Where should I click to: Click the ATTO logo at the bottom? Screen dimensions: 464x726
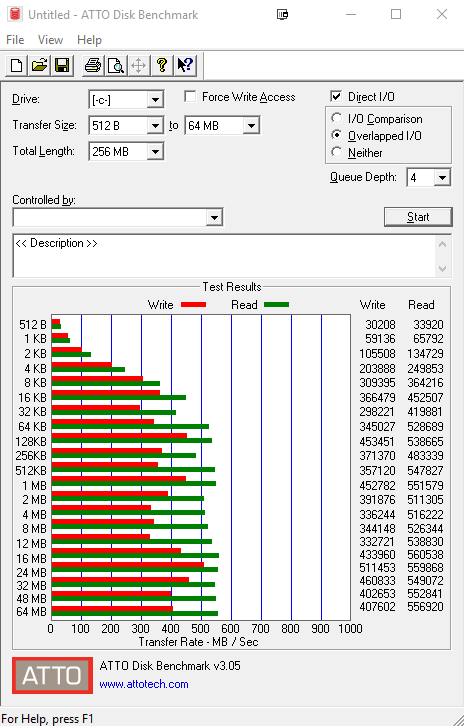click(52, 675)
